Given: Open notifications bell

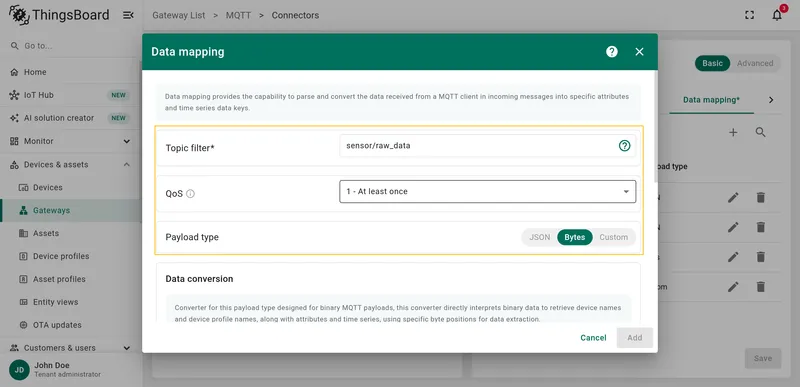Looking at the screenshot, I should [x=777, y=15].
